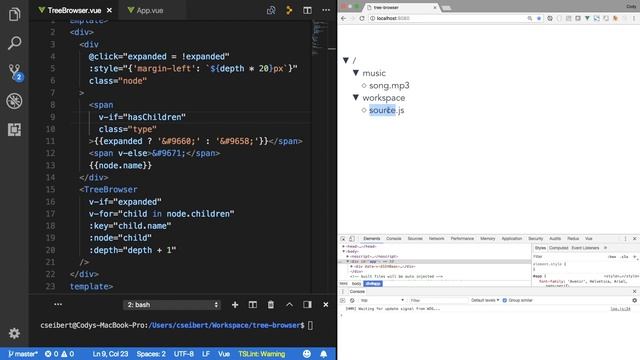Toggle the DevTools device toolbar
This screenshot has width=640, height=360.
tap(352, 238)
